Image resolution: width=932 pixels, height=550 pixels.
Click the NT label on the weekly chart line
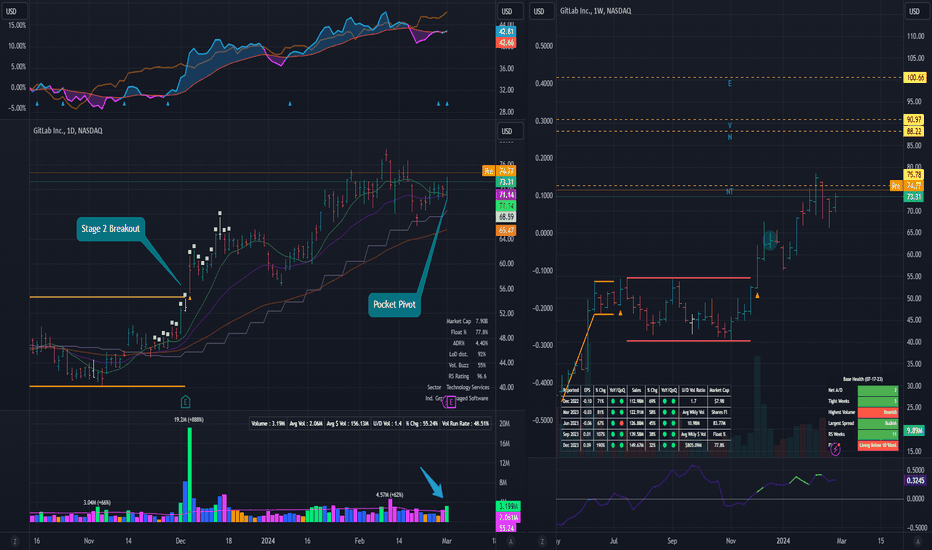click(729, 191)
